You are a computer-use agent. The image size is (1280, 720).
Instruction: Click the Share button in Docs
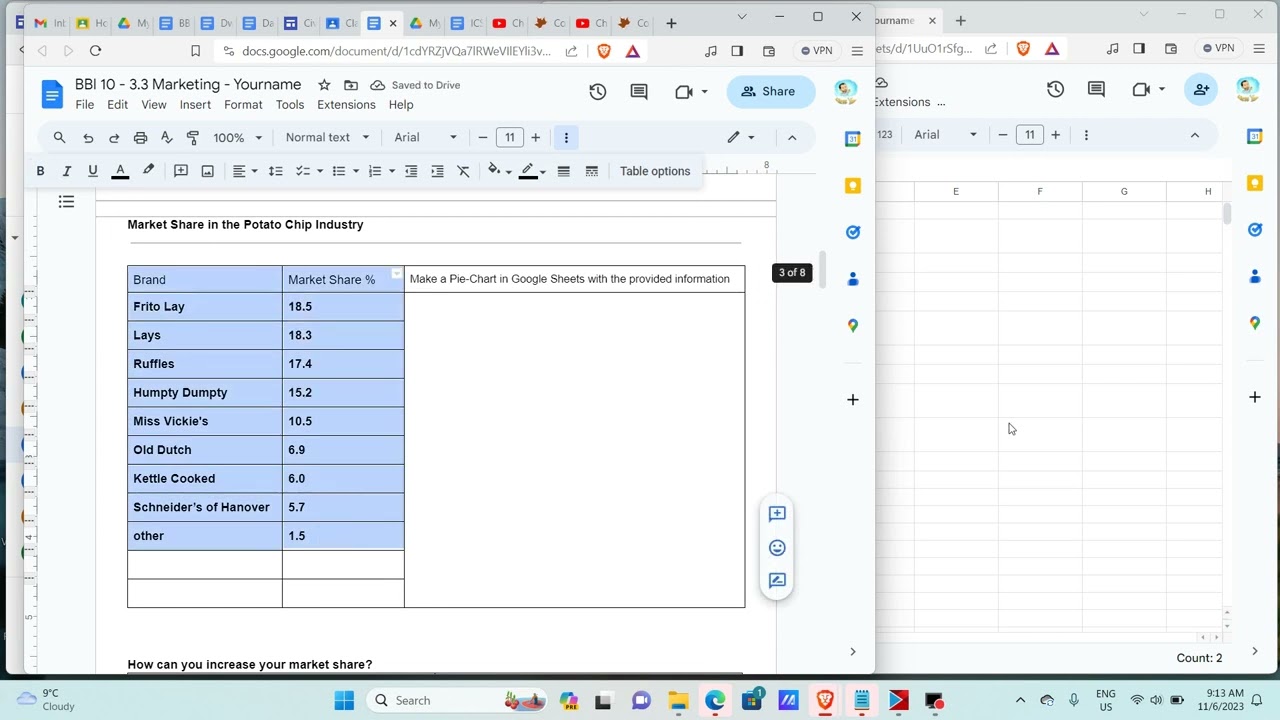point(768,91)
